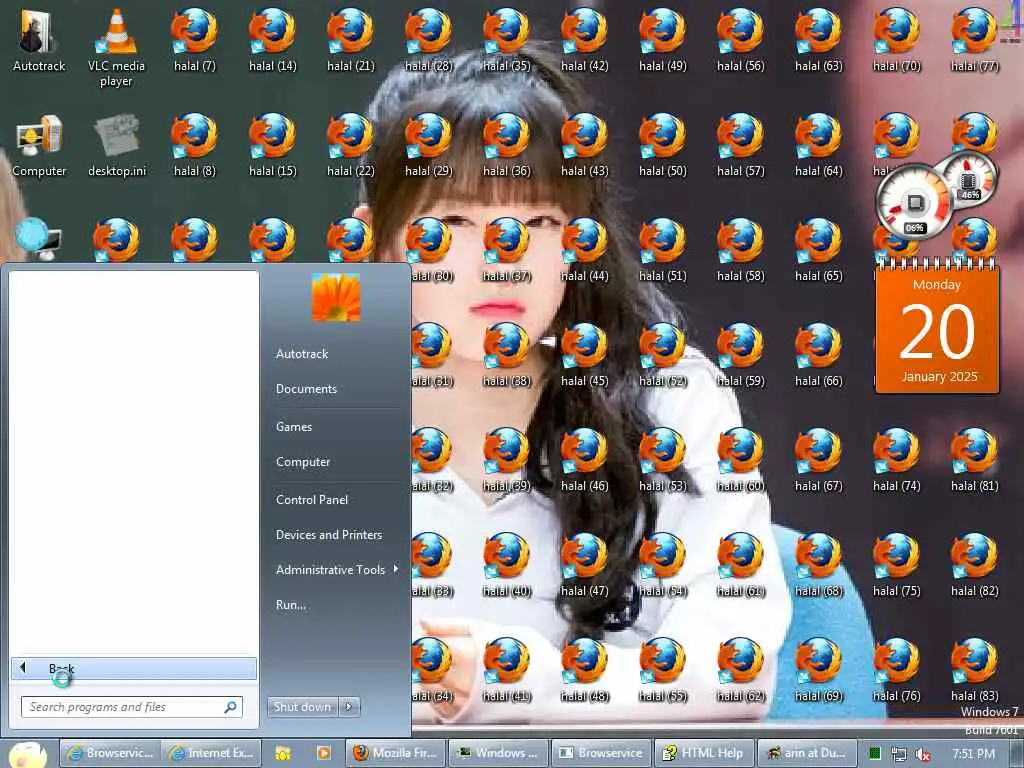Switch to the Browservice taskbar window

(x=601, y=754)
